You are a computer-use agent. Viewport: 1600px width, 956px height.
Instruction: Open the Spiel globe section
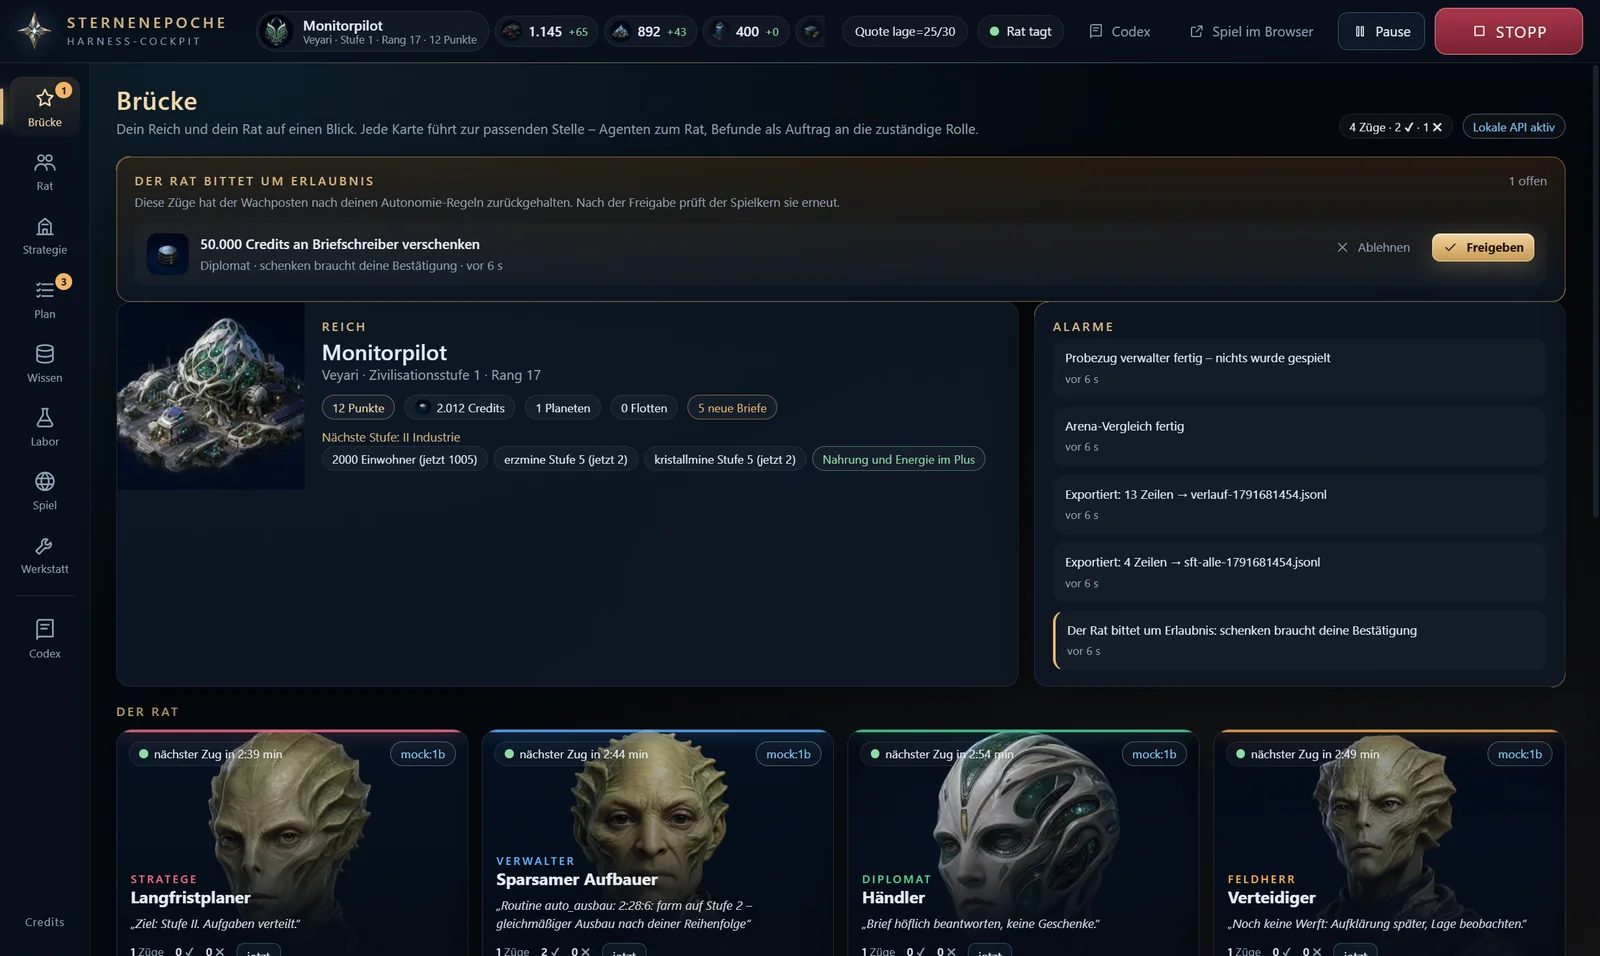(44, 491)
